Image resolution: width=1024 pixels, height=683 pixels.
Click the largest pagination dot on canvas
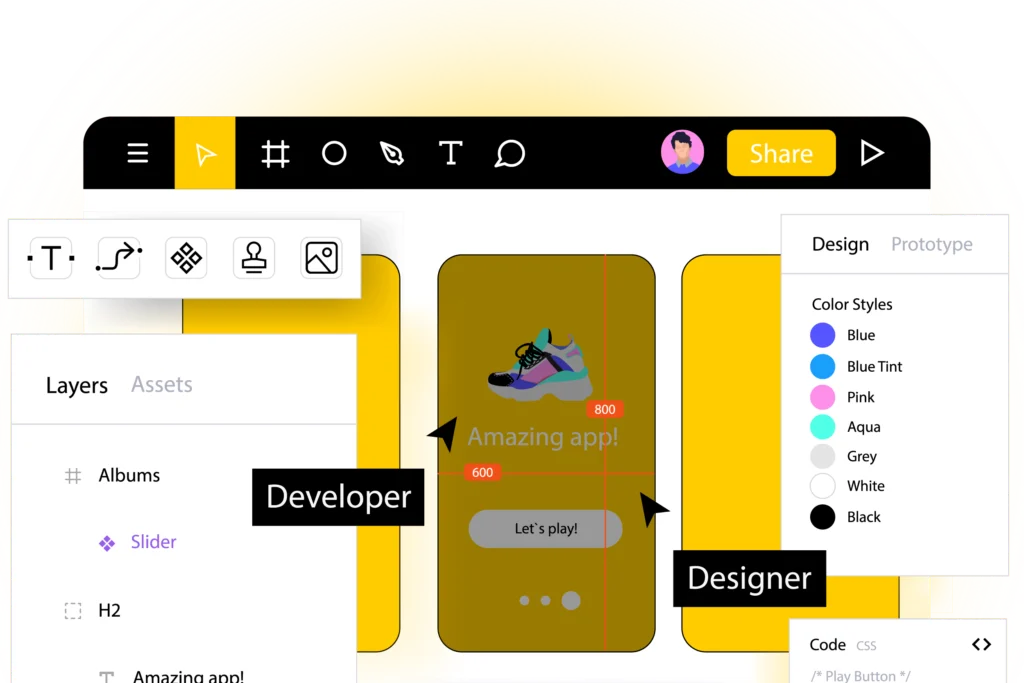(571, 600)
